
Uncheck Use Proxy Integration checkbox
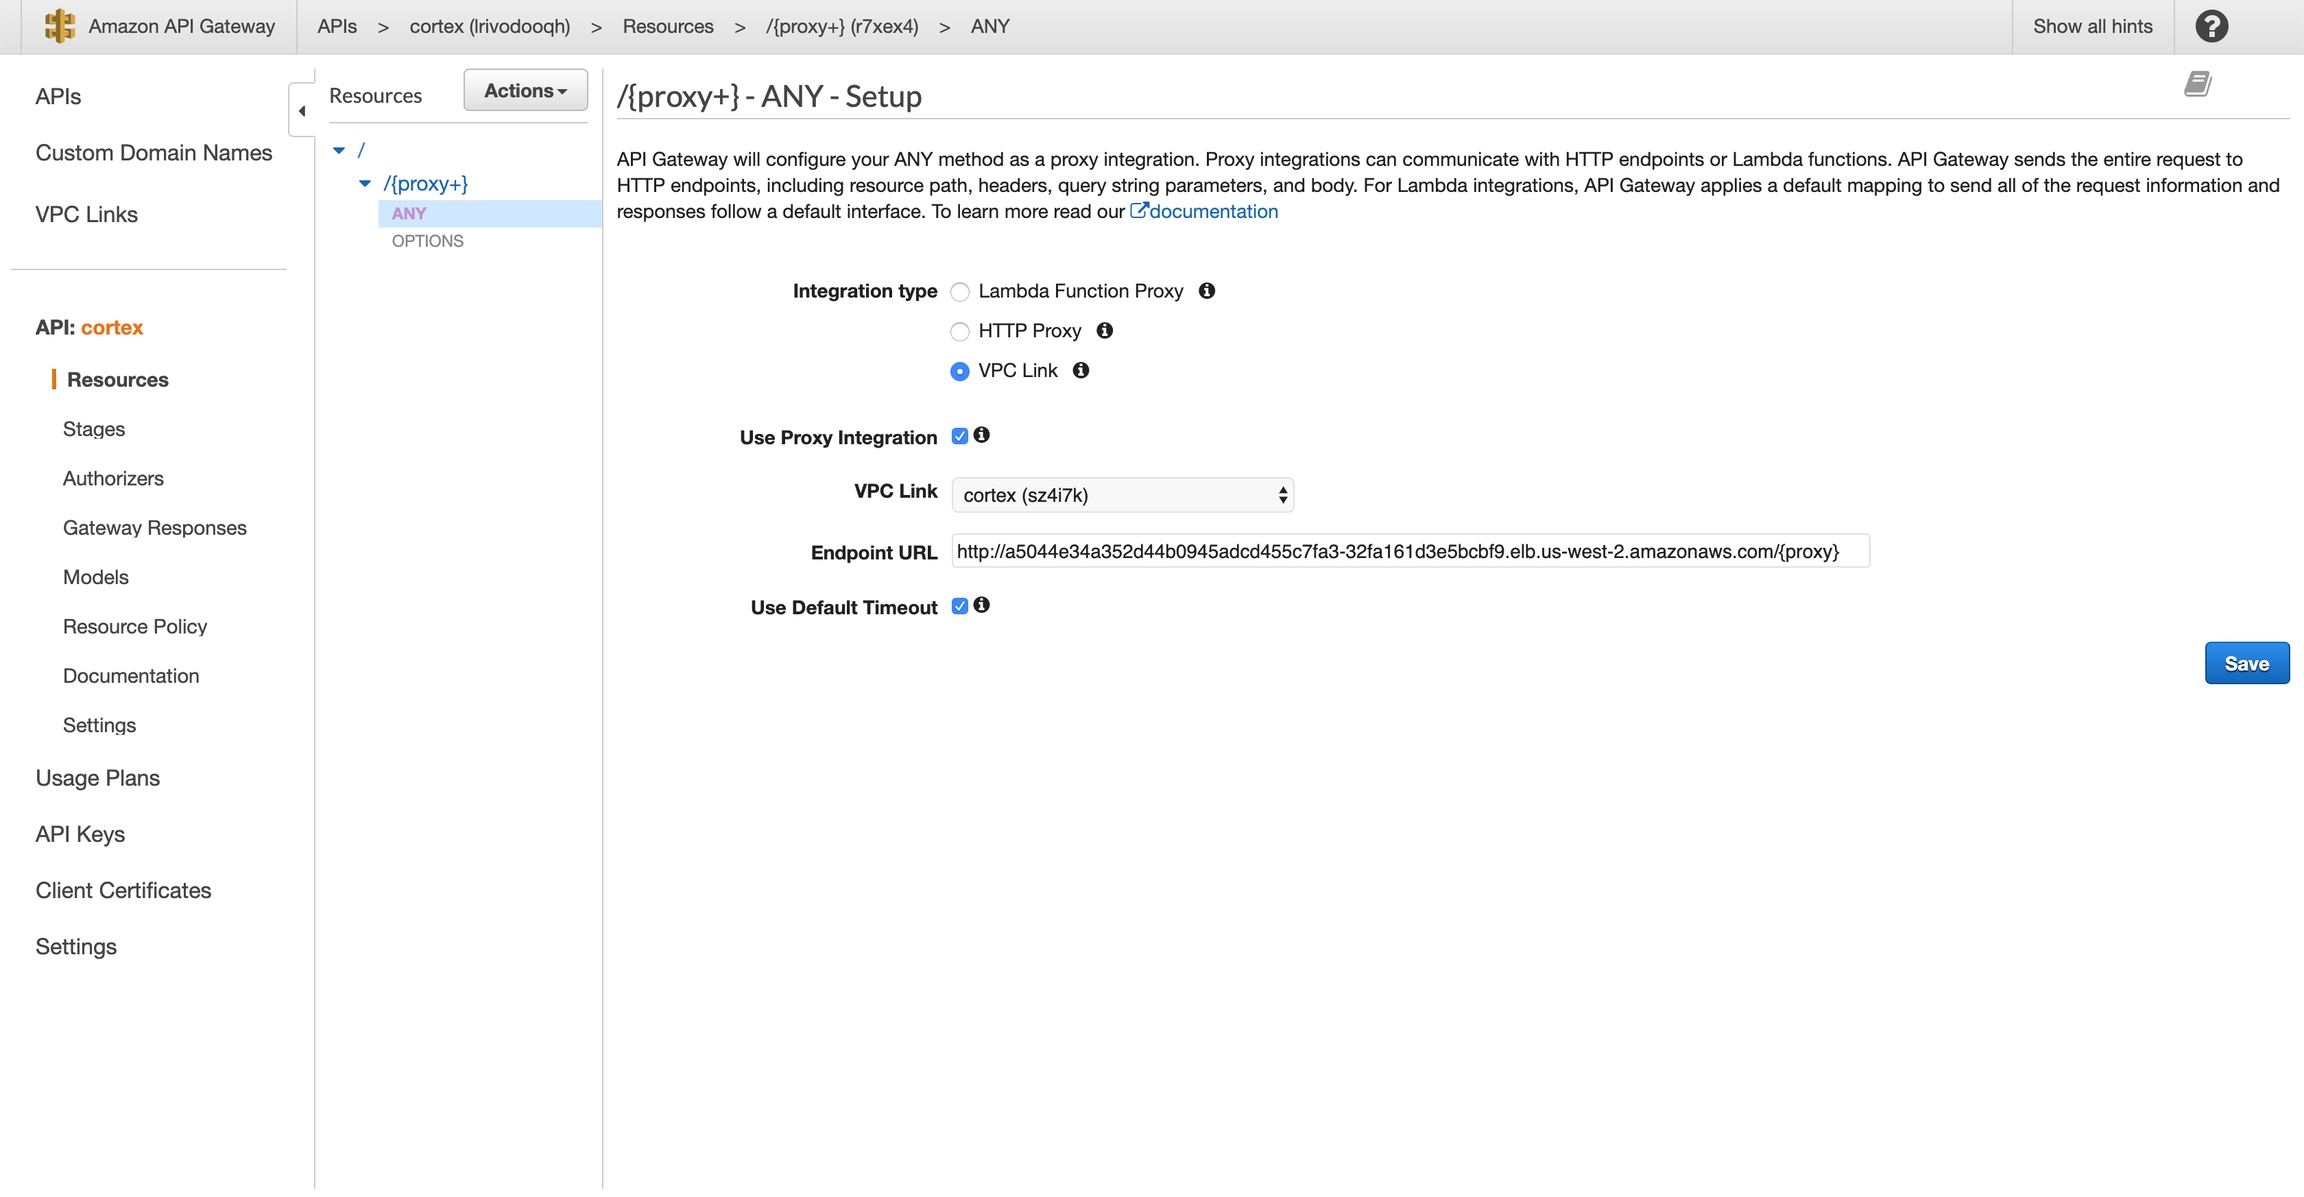coord(960,436)
